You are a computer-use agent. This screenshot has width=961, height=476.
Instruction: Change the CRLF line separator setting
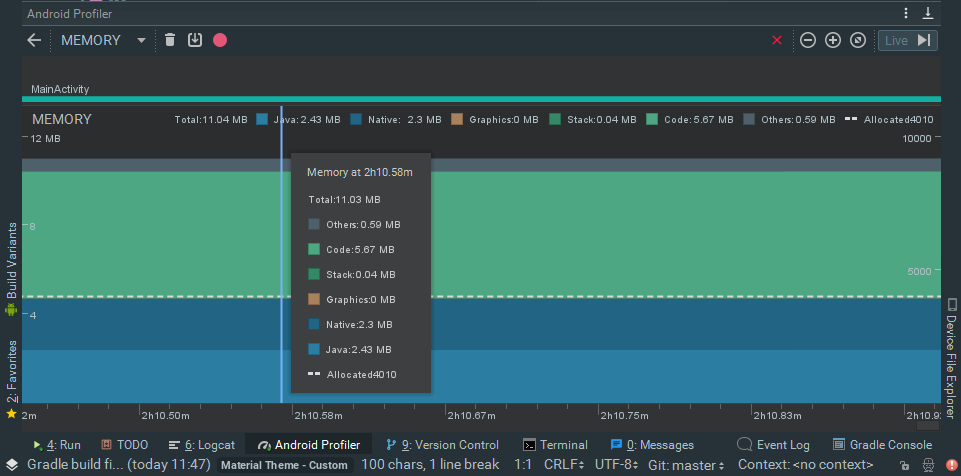click(564, 465)
